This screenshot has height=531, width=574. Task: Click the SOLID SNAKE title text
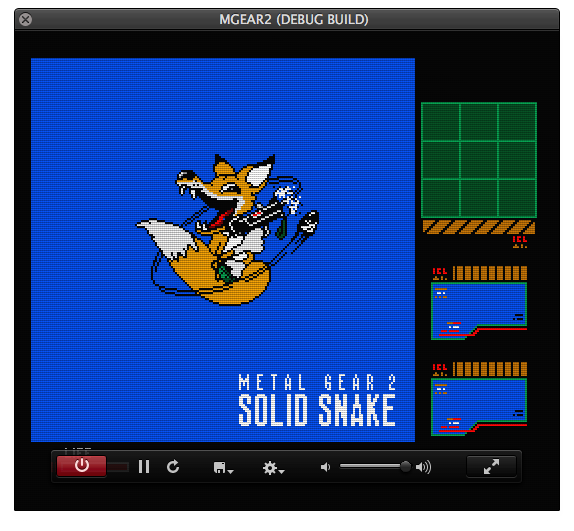(317, 410)
